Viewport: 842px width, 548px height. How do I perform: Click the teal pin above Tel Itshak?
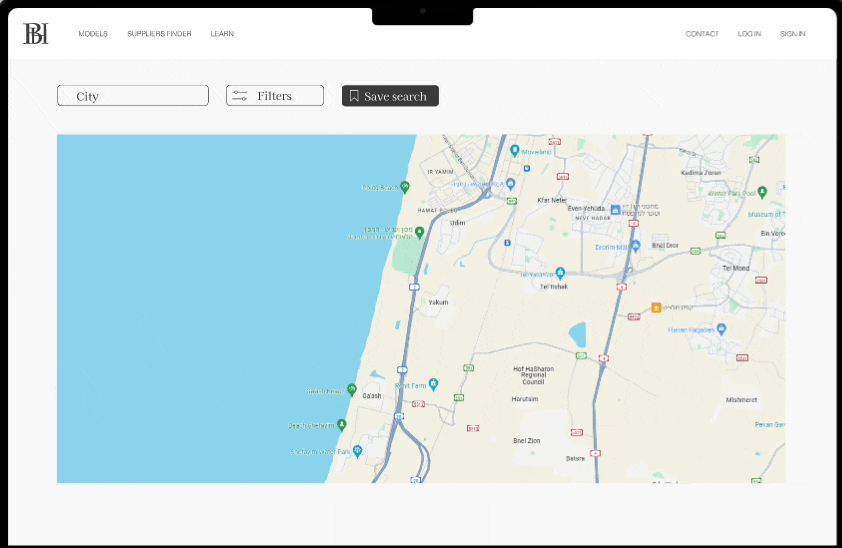coord(560,273)
